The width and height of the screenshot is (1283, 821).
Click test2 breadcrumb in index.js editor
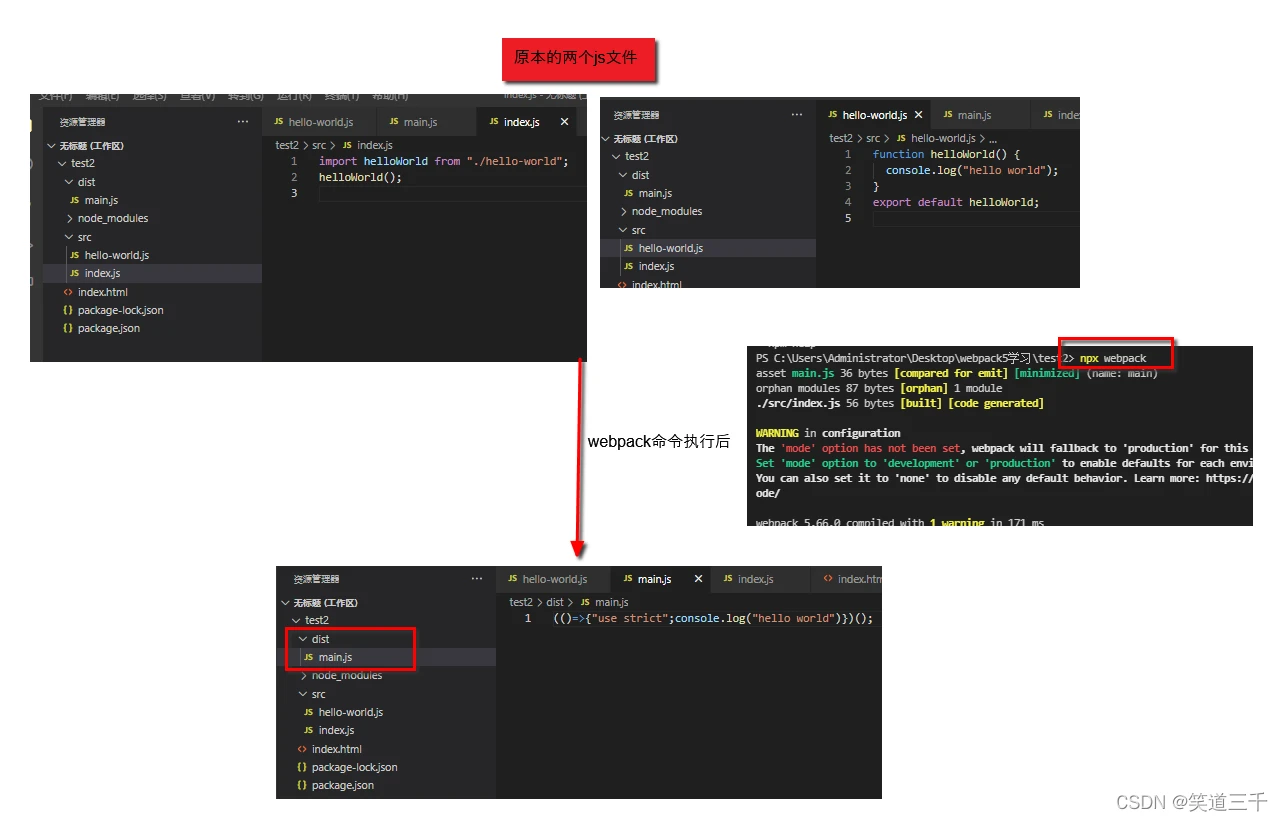tap(287, 145)
